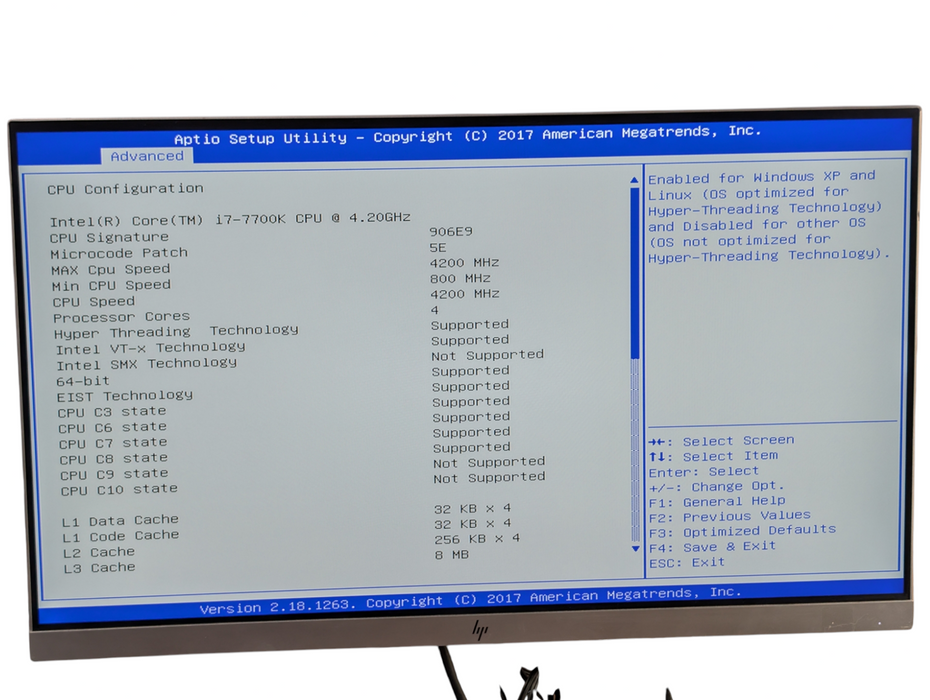This screenshot has height=700, width=930.
Task: Select the Advanced tab
Action: 146,156
